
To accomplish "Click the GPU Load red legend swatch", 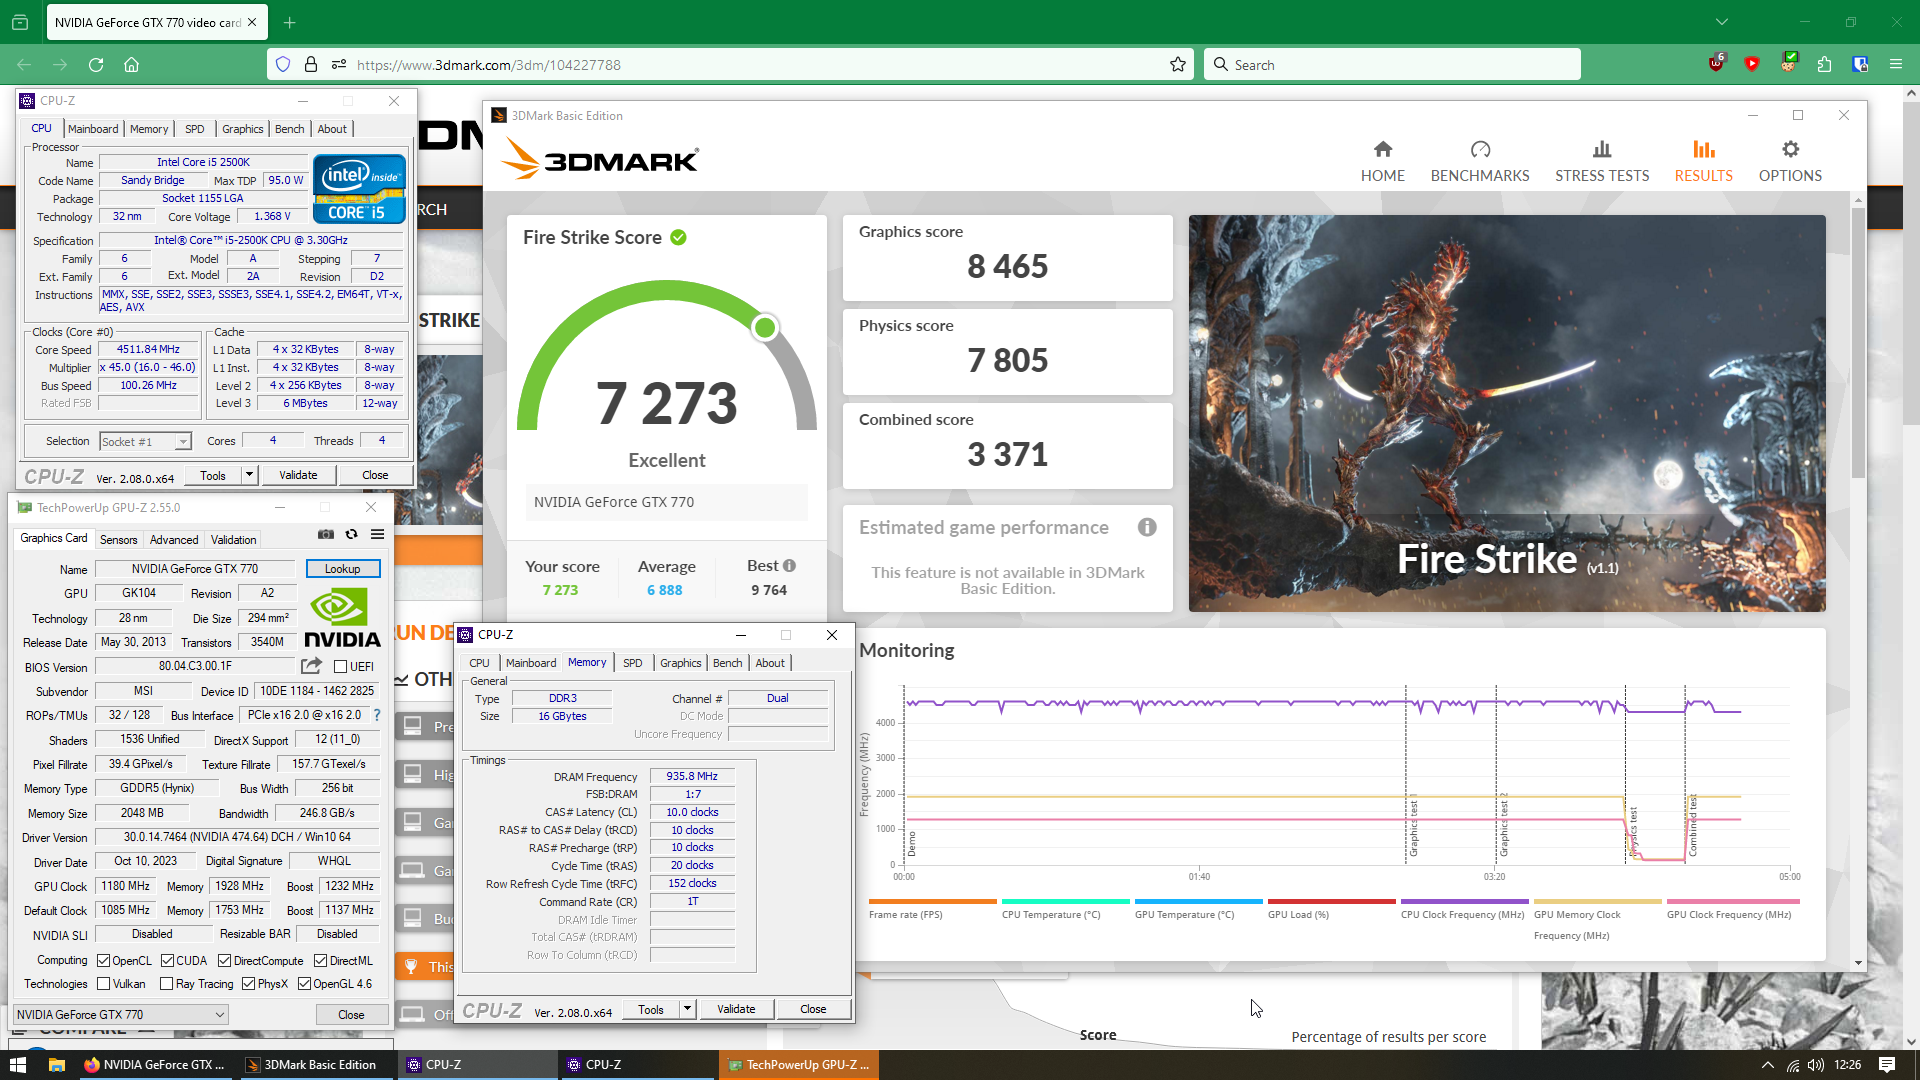I will tap(1331, 901).
